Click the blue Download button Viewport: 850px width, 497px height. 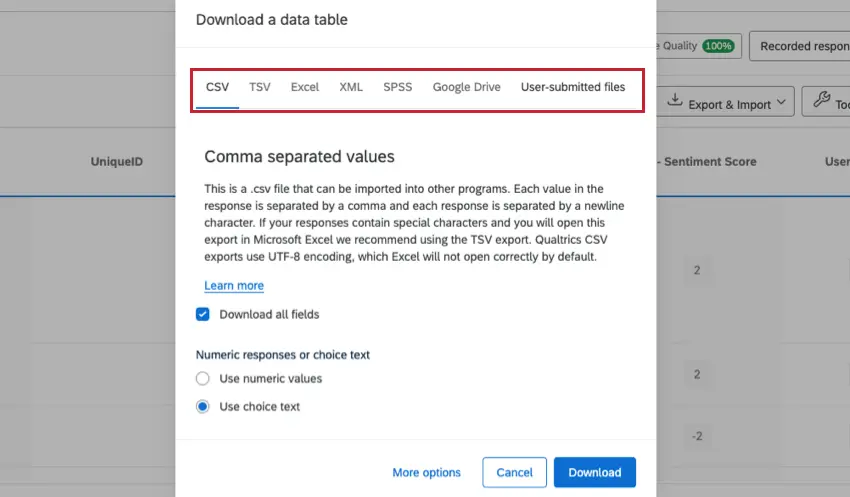pyautogui.click(x=594, y=473)
